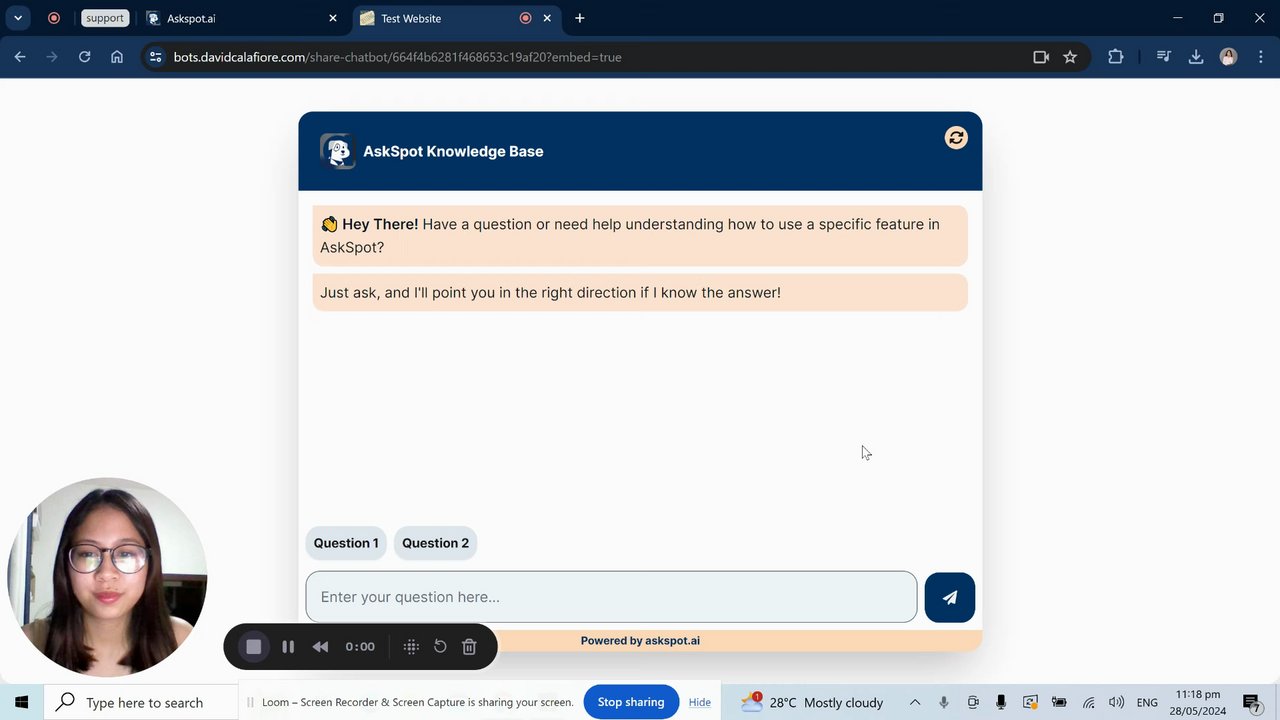The height and width of the screenshot is (720, 1280).
Task: Pause the Loom recording
Action: [288, 647]
